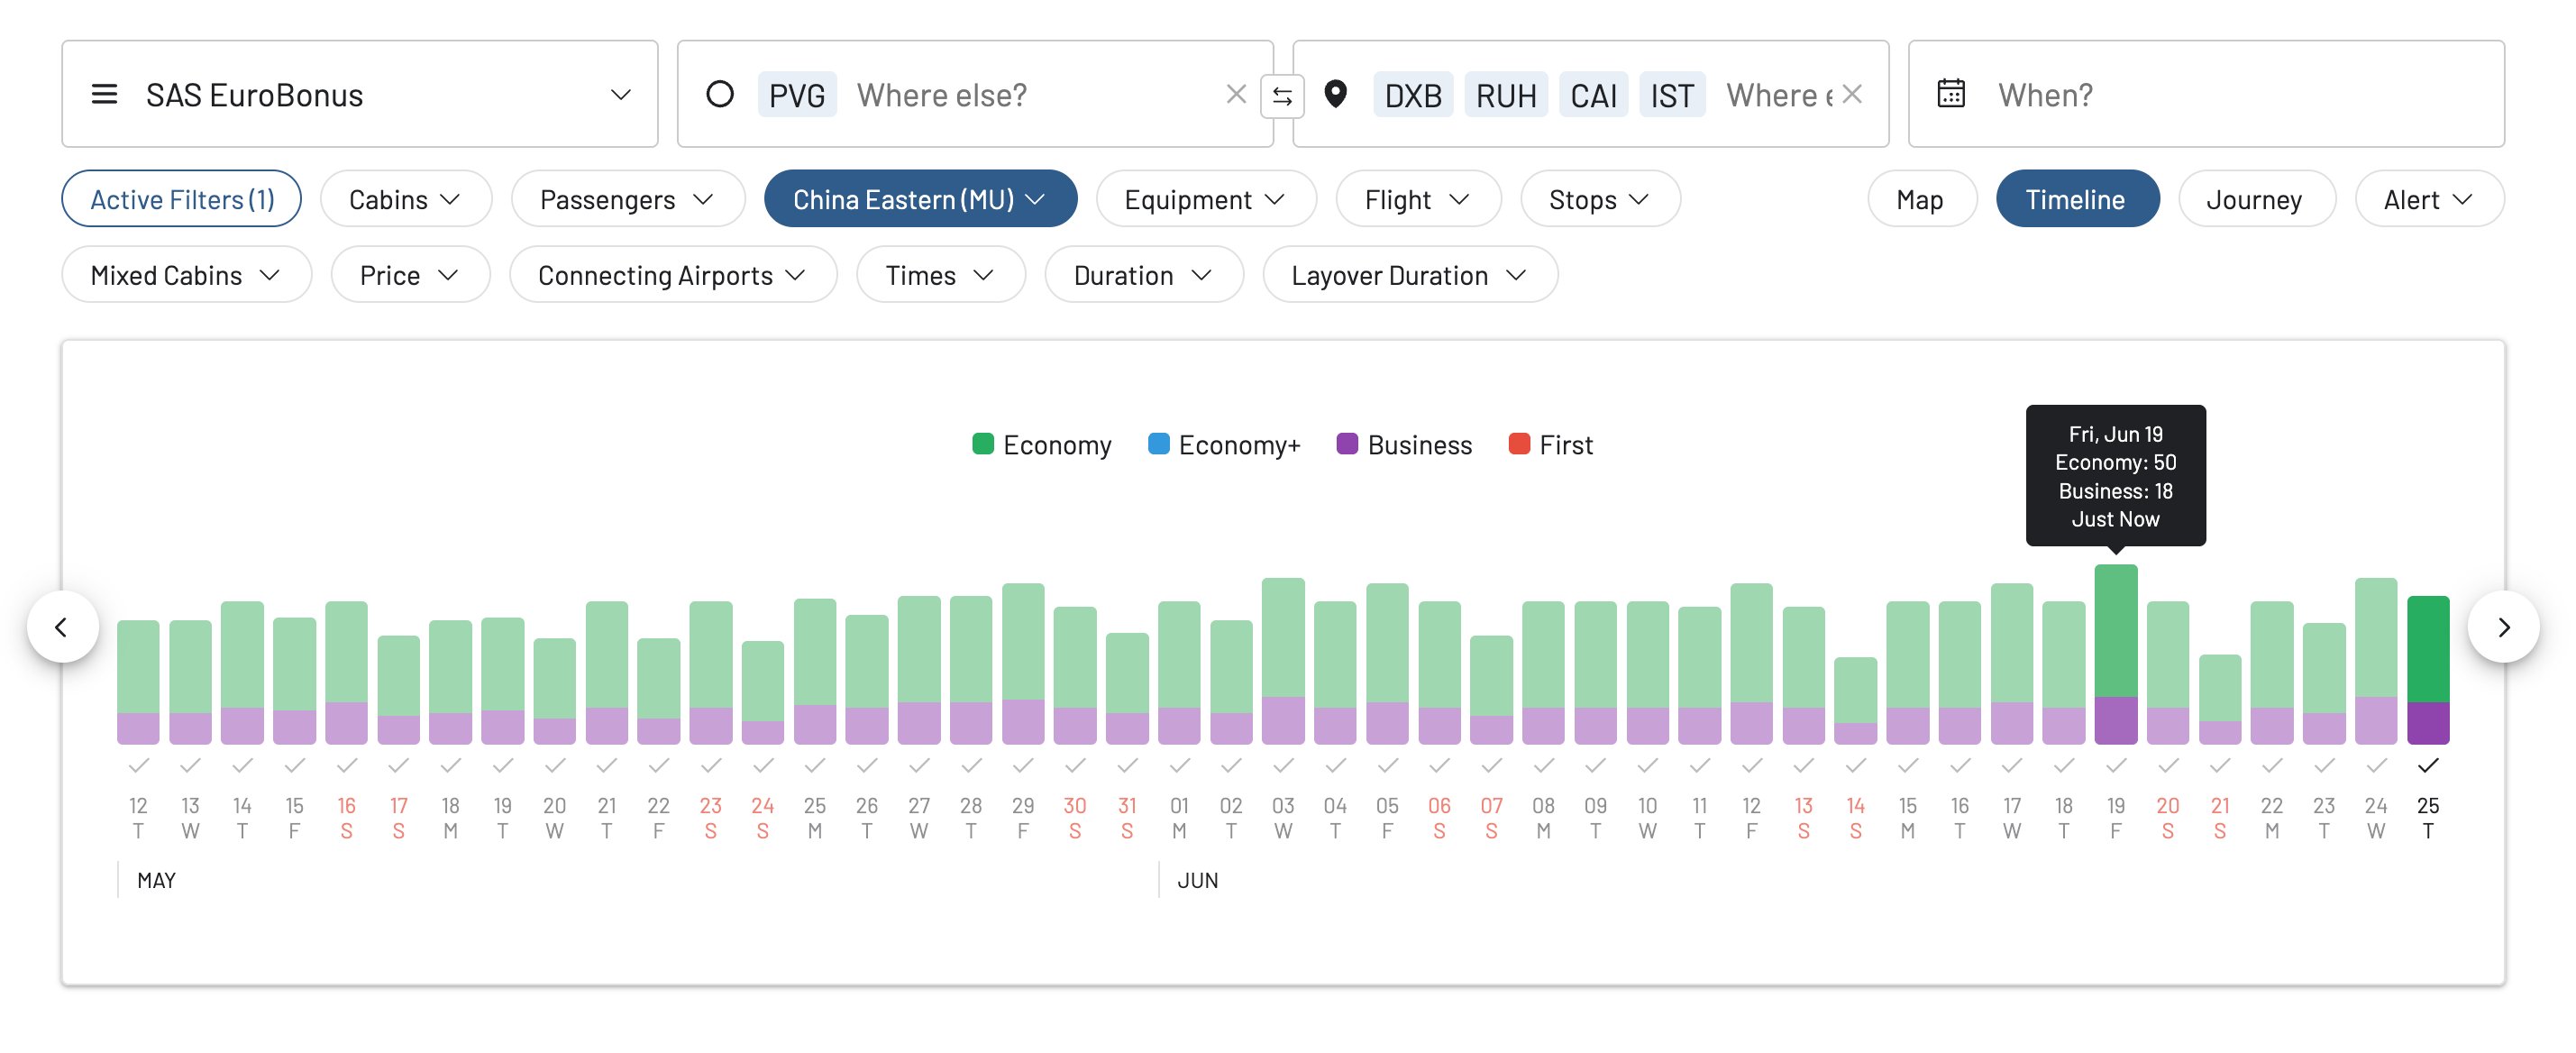Click the circle toggle beside PVG
Viewport: 2576px width, 1053px height.
[x=722, y=94]
